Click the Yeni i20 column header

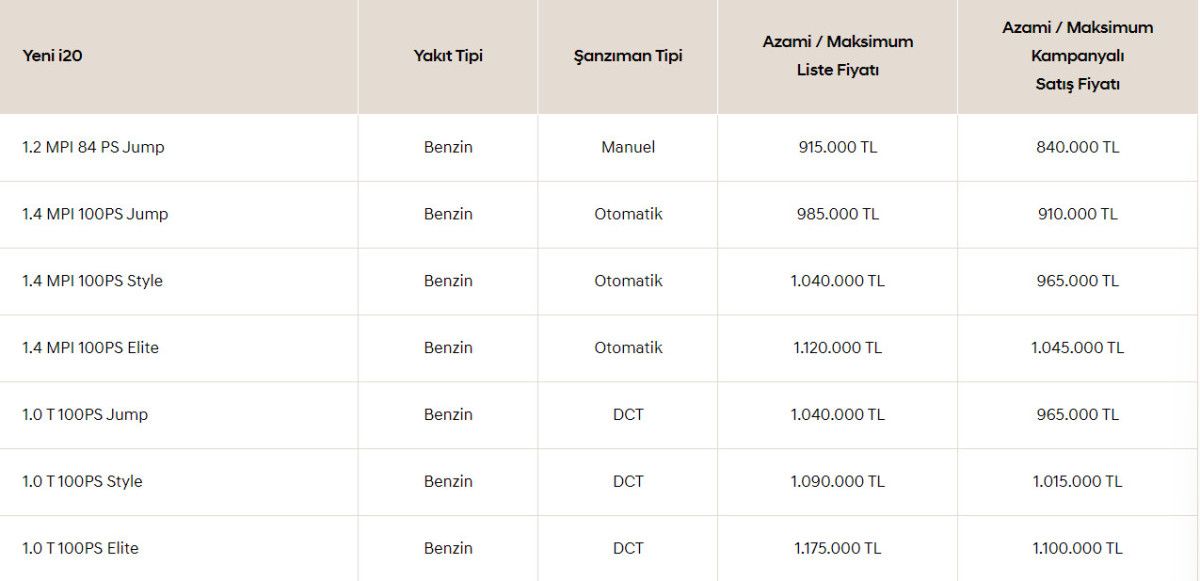click(x=52, y=56)
